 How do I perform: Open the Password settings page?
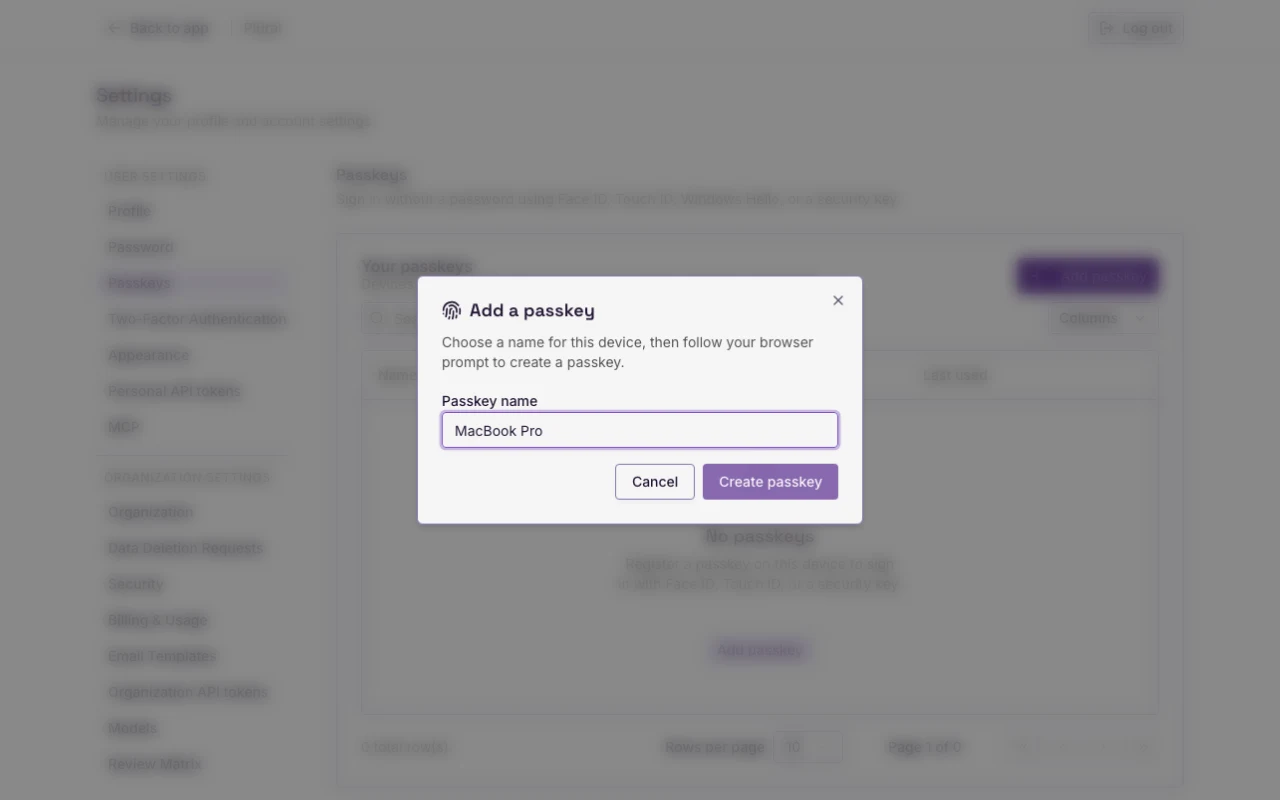point(140,247)
